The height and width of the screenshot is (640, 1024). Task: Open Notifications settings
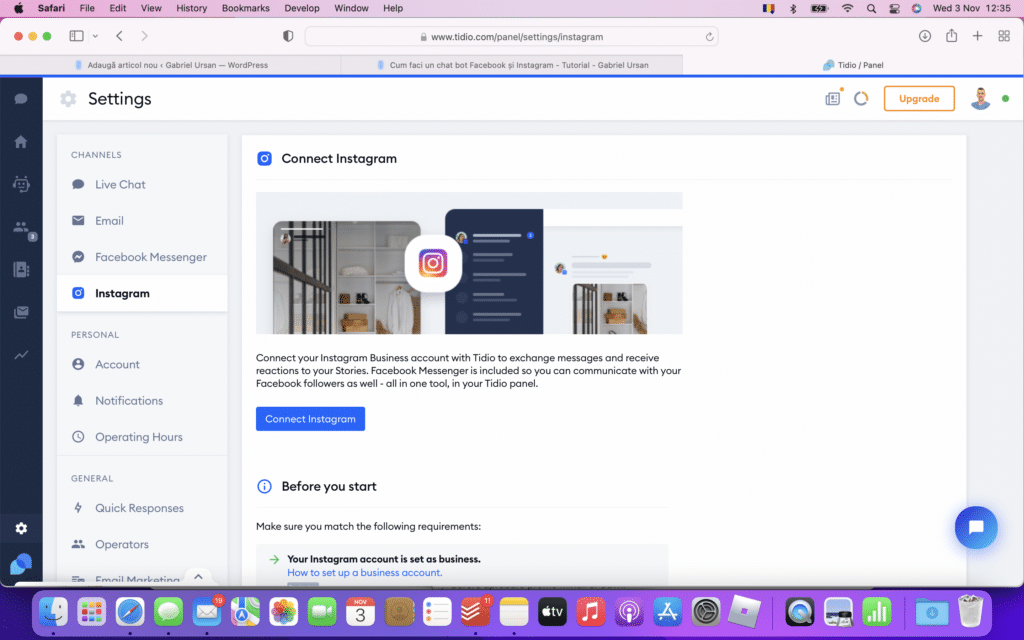tap(142, 401)
